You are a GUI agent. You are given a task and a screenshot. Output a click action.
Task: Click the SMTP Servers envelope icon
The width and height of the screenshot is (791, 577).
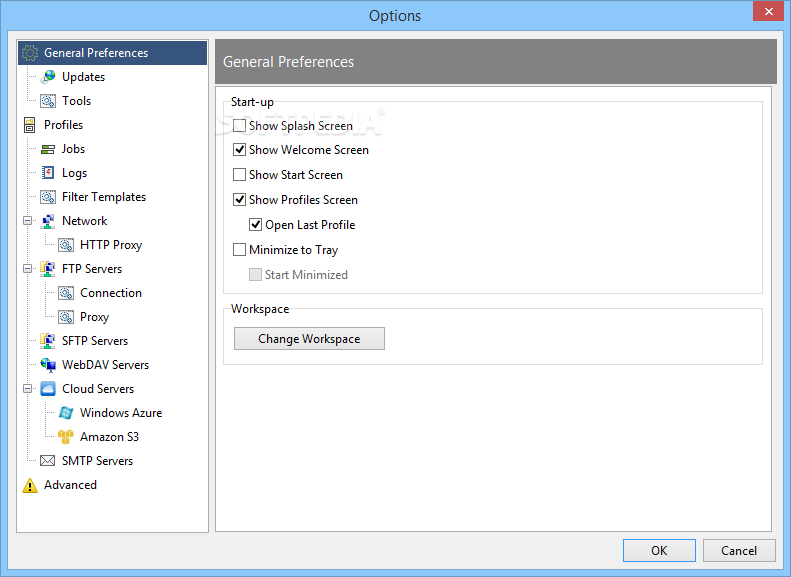point(48,461)
